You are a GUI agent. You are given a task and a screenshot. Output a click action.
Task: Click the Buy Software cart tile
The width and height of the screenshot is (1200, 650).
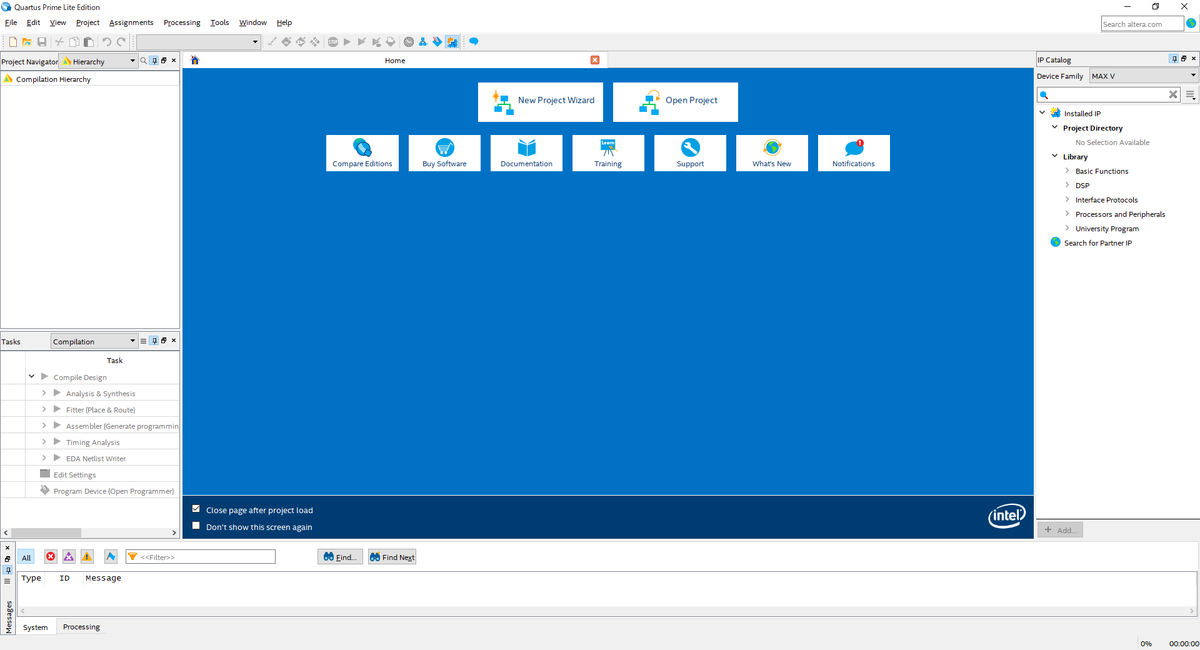click(x=444, y=153)
